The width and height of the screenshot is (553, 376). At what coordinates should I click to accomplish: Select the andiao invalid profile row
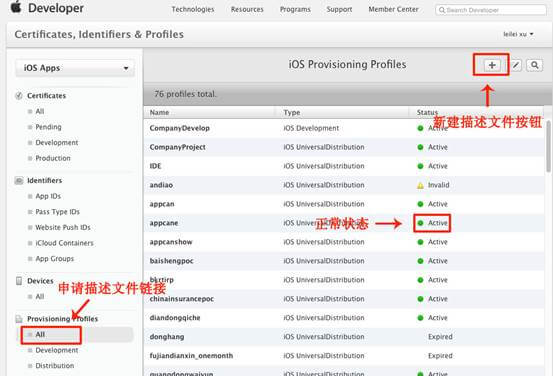point(344,185)
